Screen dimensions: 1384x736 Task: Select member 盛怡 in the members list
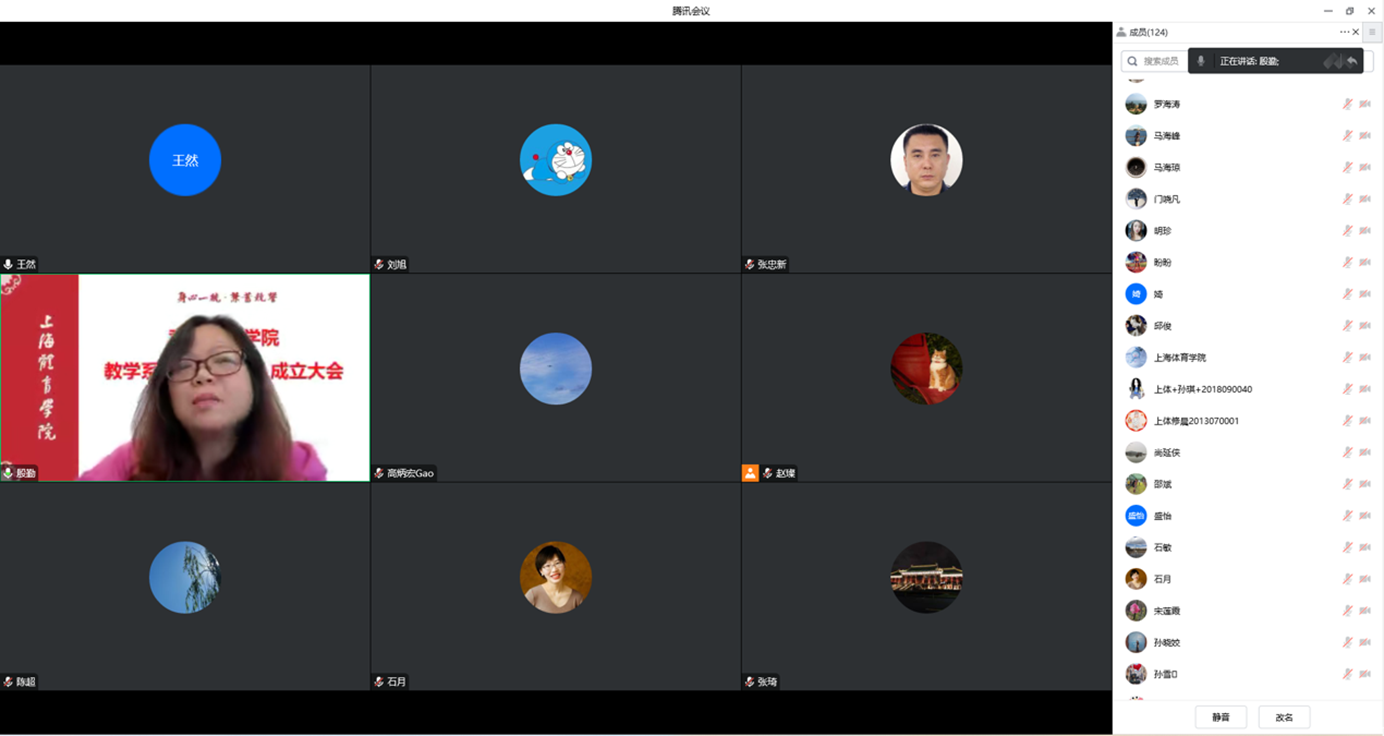click(x=1162, y=516)
